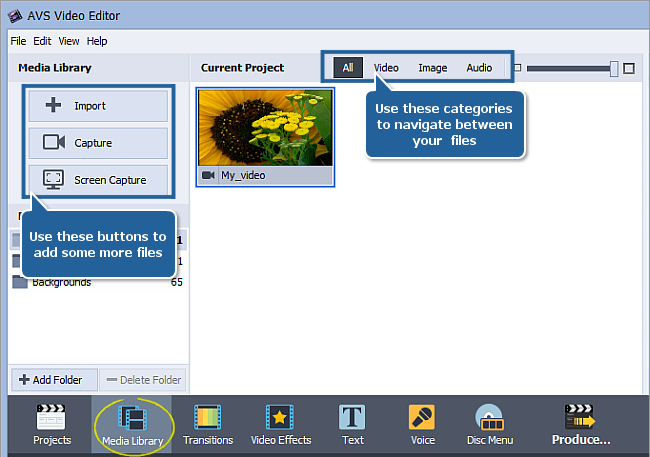Click the large thumbnail size icon
The height and width of the screenshot is (457, 650).
click(x=629, y=68)
